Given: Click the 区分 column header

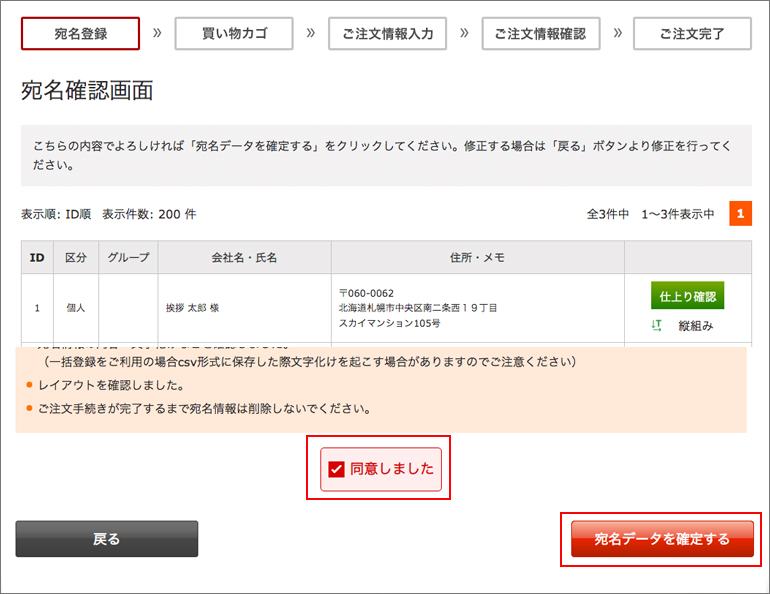Looking at the screenshot, I should pyautogui.click(x=76, y=257).
